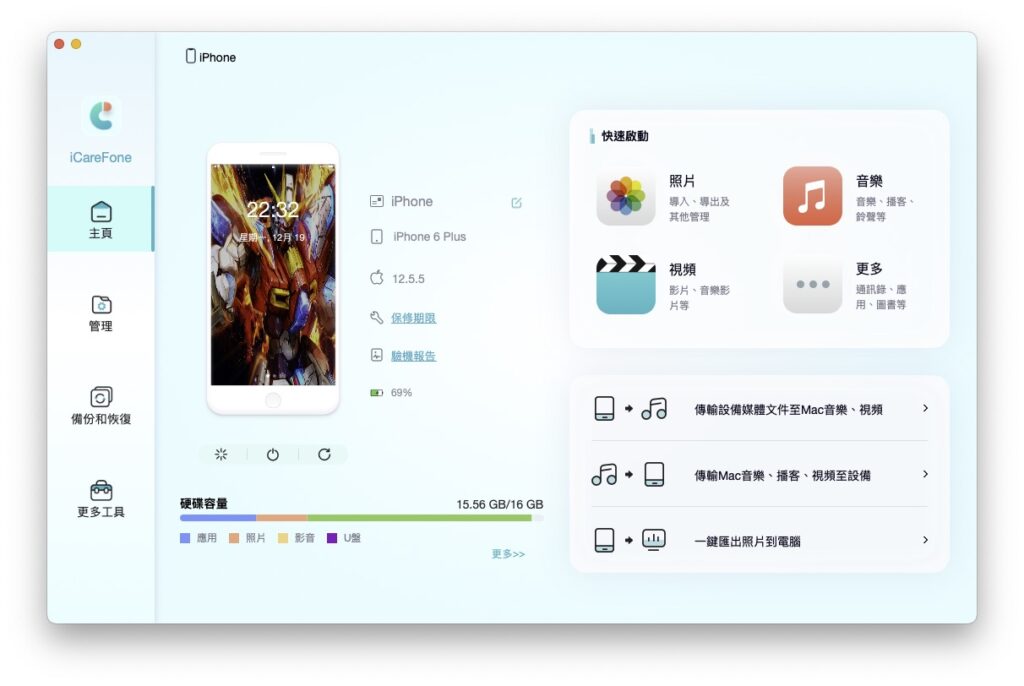Open the Music (音樂) quick start icon
Image resolution: width=1024 pixels, height=686 pixels.
(x=812, y=196)
